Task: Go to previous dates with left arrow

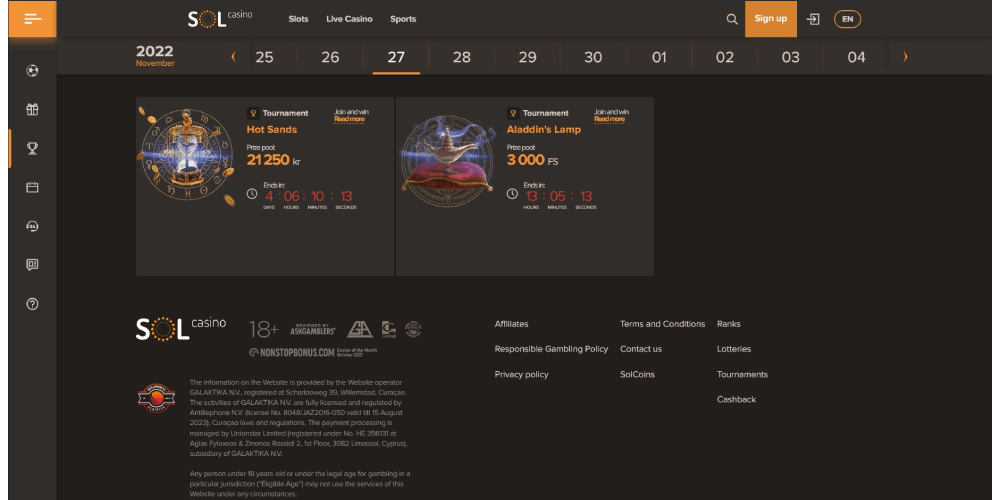Action: (x=233, y=57)
